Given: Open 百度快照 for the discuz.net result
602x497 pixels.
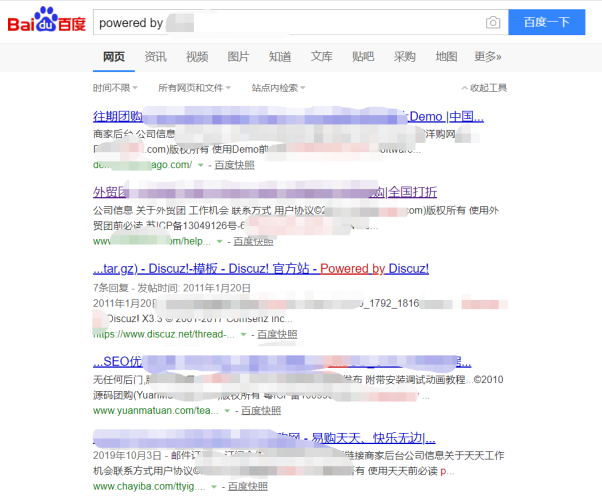Looking at the screenshot, I should click(x=277, y=334).
